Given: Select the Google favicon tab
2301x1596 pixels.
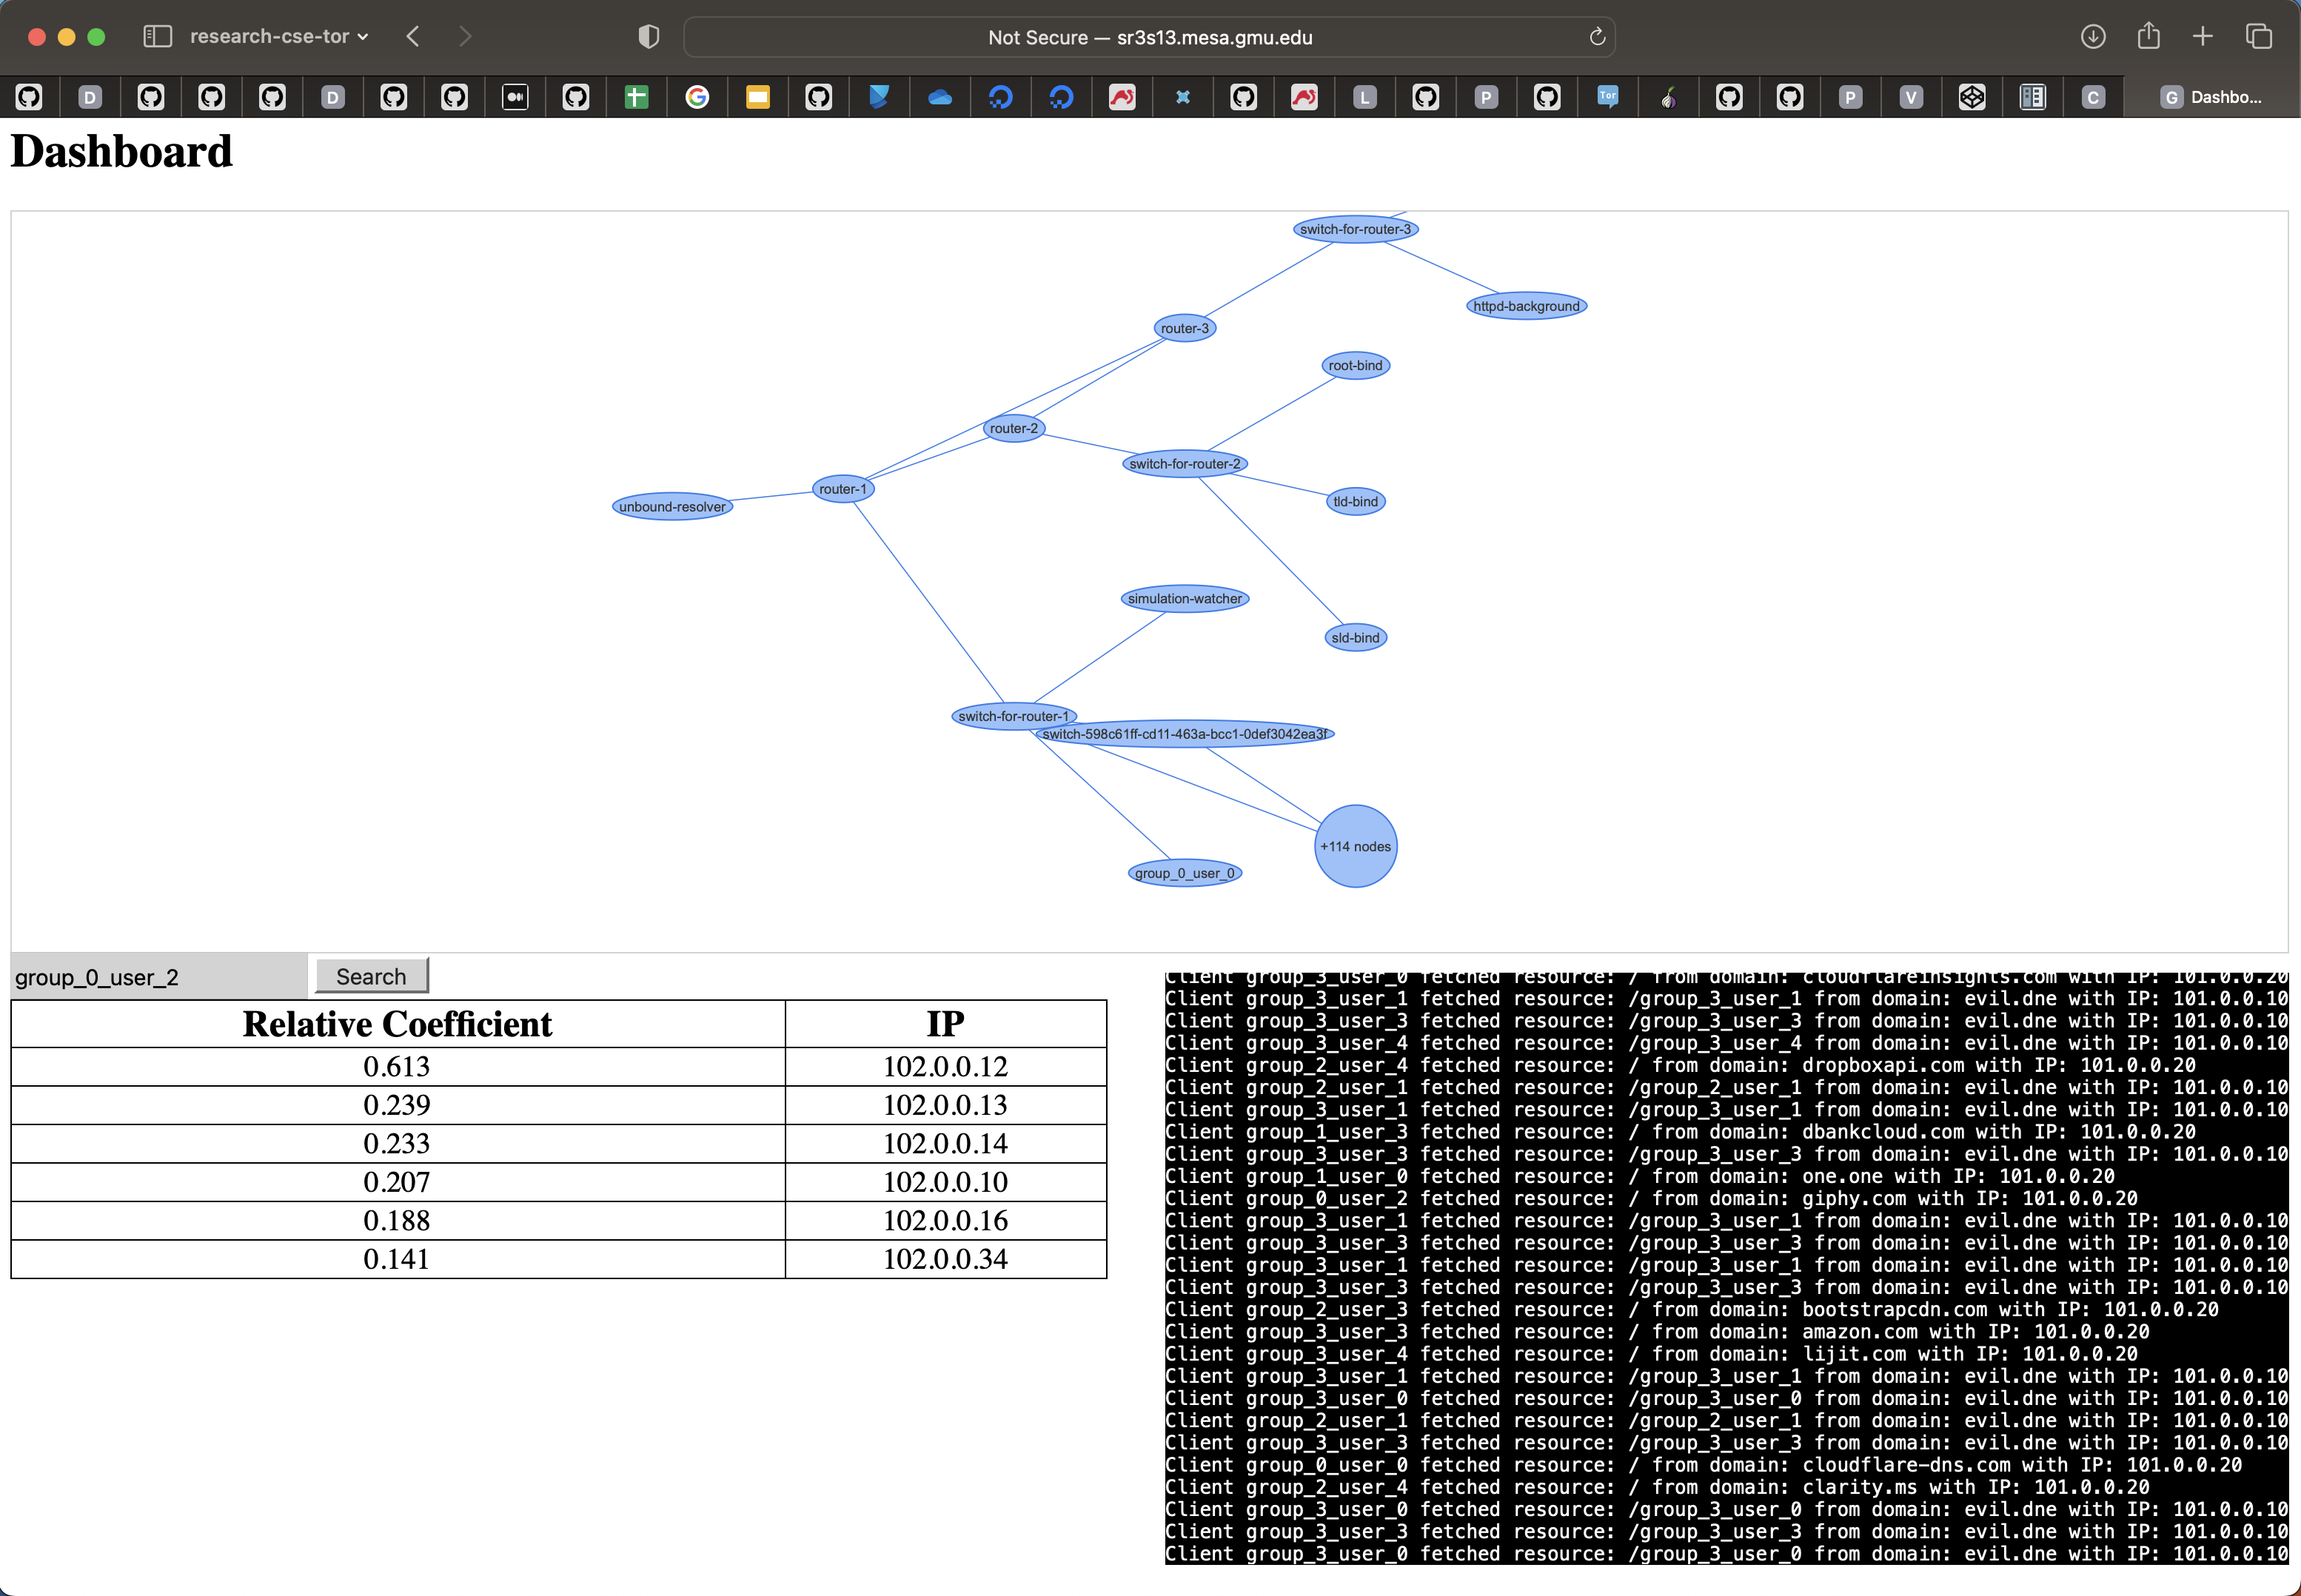Looking at the screenshot, I should point(697,97).
